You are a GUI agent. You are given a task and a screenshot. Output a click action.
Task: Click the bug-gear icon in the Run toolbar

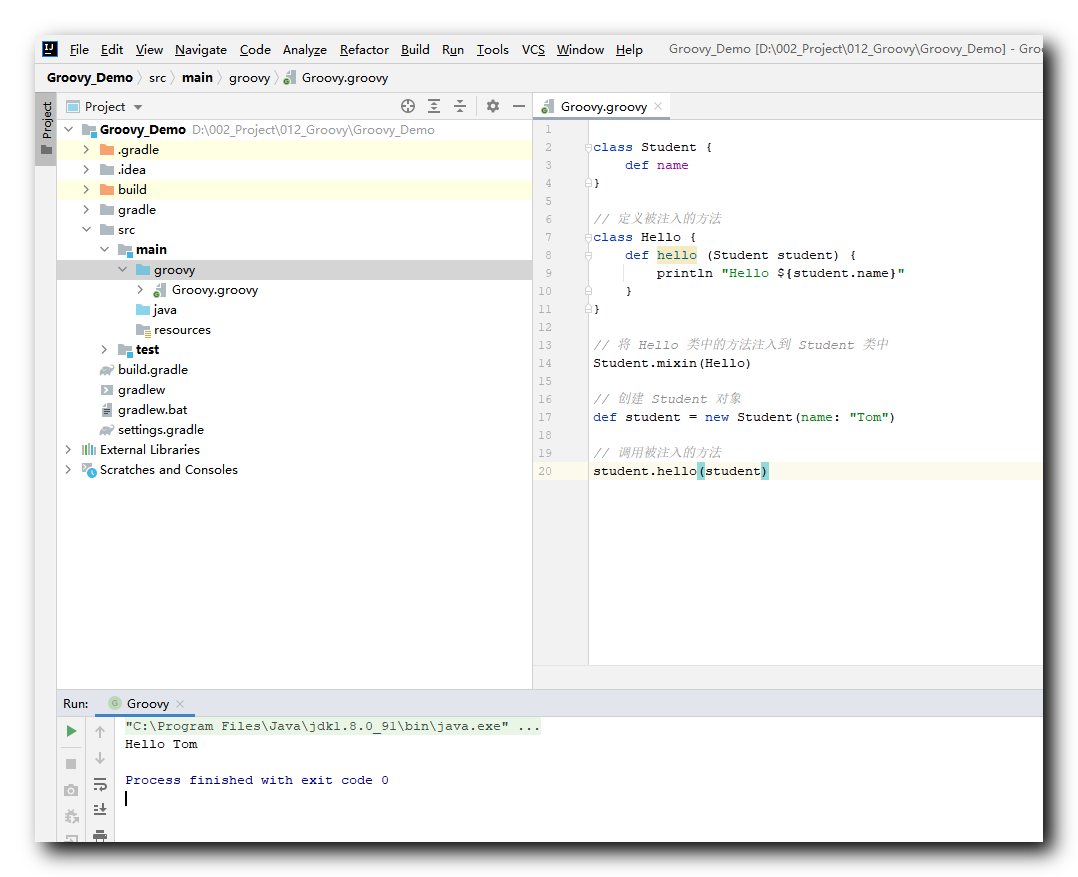[72, 817]
